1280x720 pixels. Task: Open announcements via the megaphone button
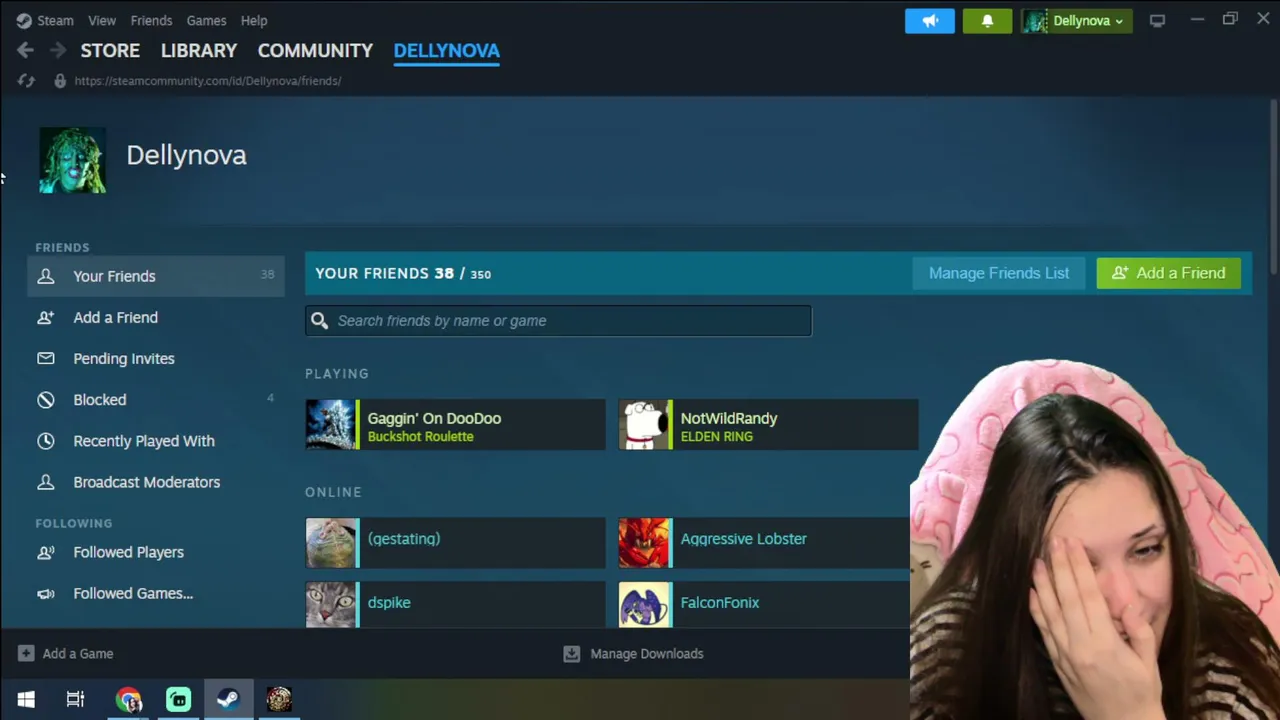(930, 21)
